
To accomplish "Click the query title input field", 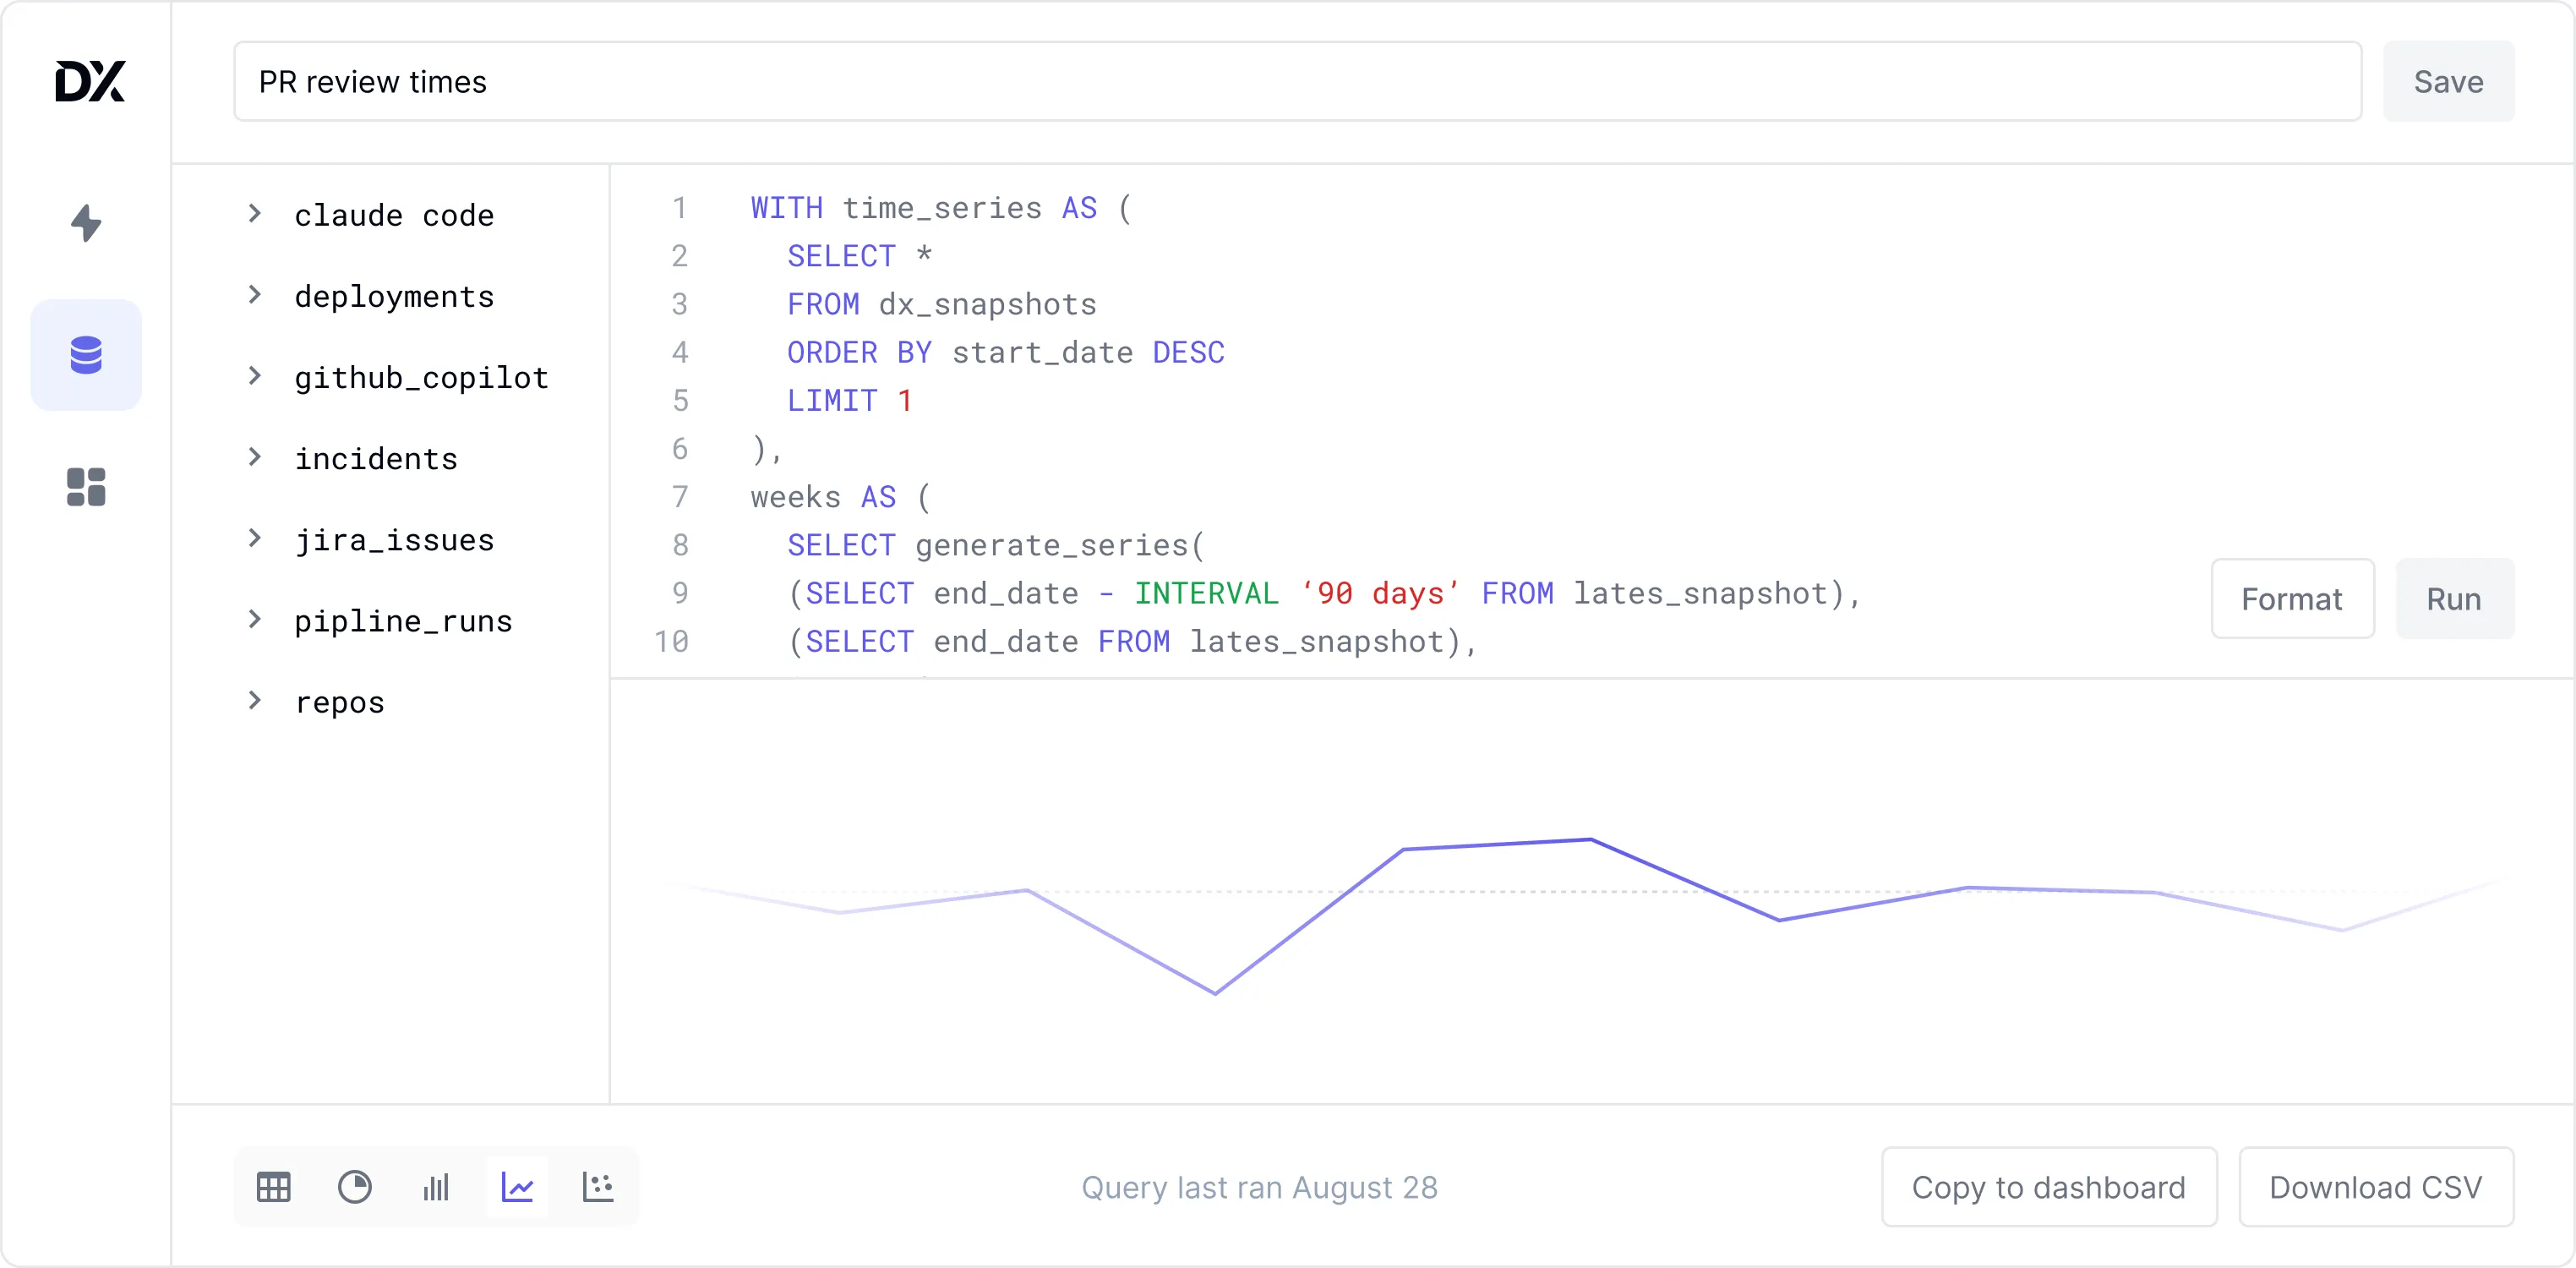I will coord(1296,82).
